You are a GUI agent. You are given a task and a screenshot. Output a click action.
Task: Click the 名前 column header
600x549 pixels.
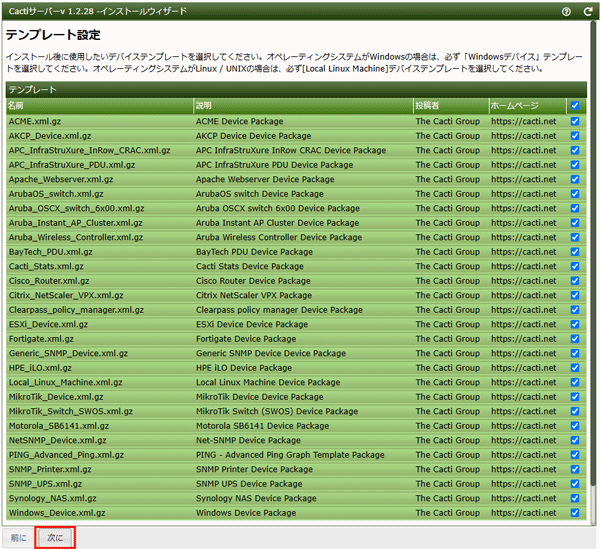(99, 106)
